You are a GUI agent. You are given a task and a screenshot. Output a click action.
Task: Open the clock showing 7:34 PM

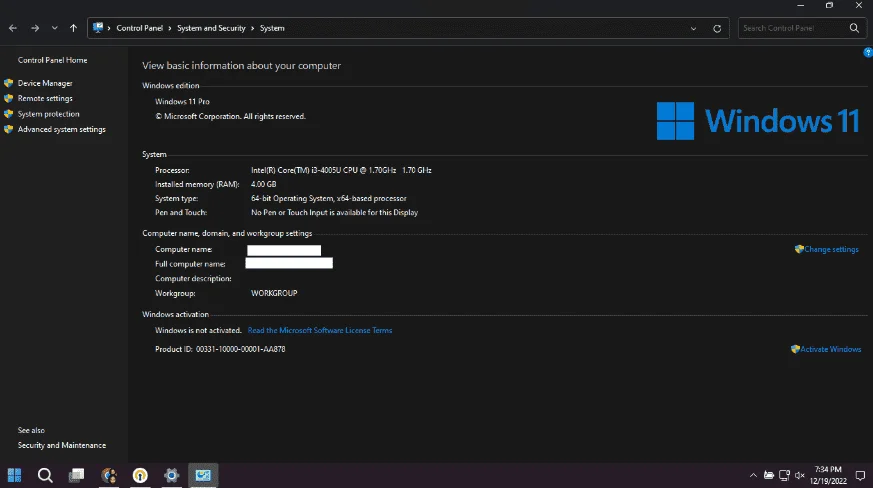(x=828, y=475)
